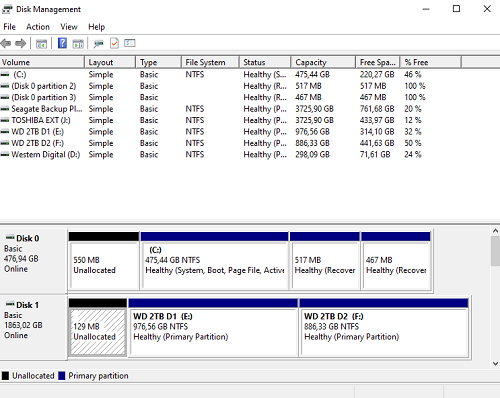Sort by the File System column header

click(210, 62)
